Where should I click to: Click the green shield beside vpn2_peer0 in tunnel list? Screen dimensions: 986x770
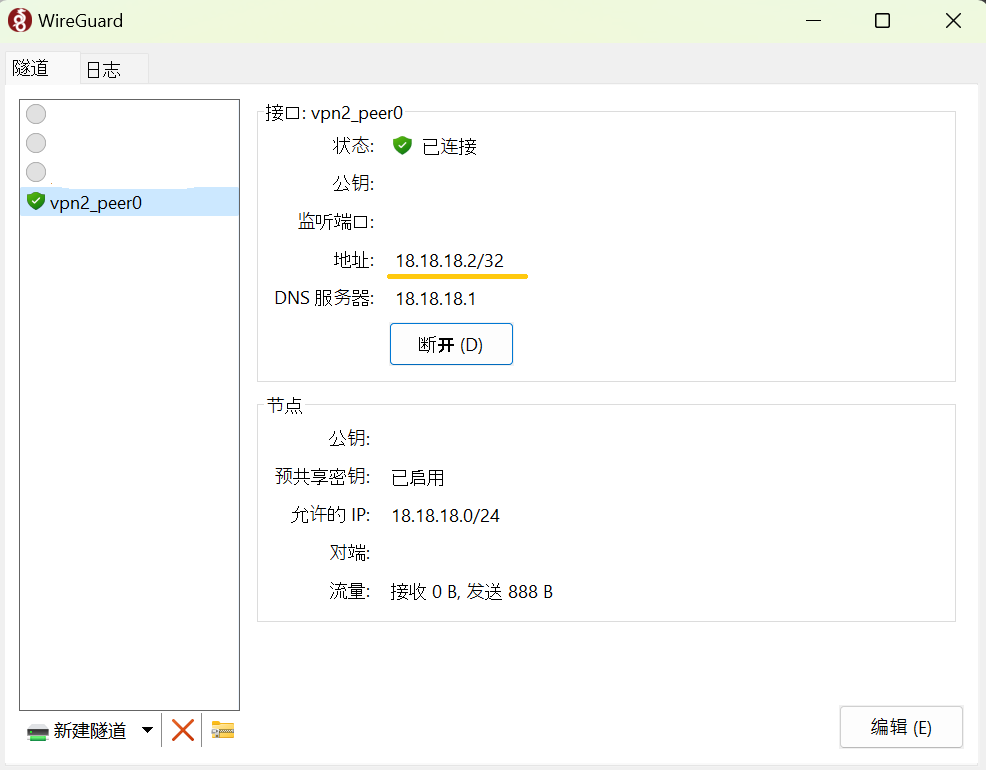(36, 201)
